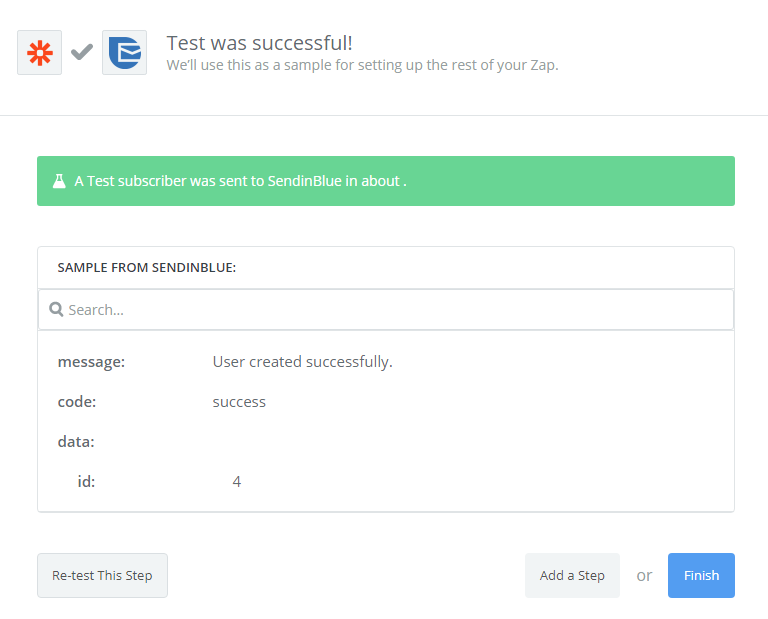Click the code field label
The height and width of the screenshot is (619, 768).
click(x=77, y=402)
